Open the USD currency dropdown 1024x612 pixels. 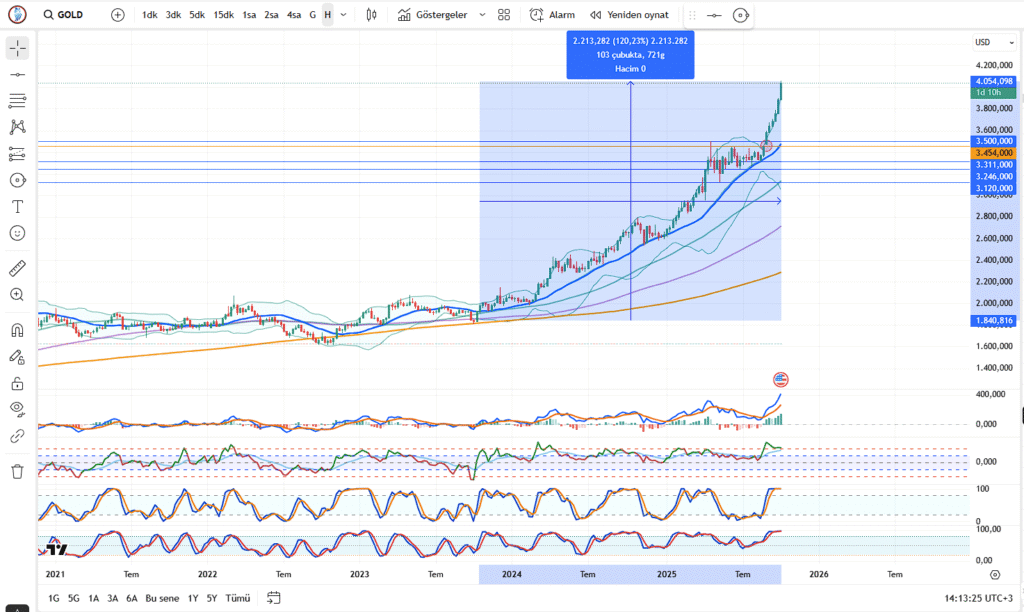point(994,42)
